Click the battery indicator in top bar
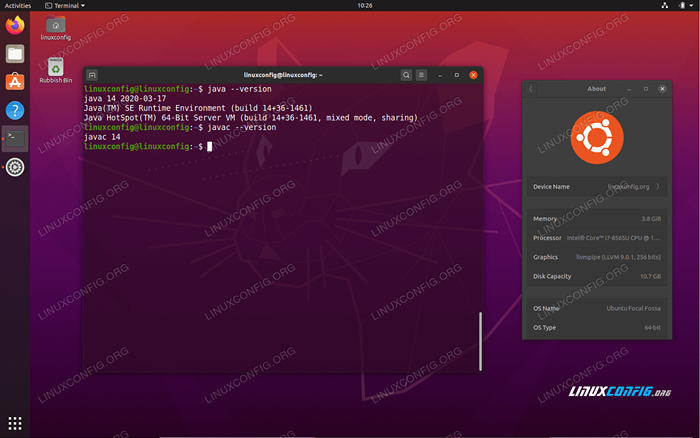 [682, 5]
